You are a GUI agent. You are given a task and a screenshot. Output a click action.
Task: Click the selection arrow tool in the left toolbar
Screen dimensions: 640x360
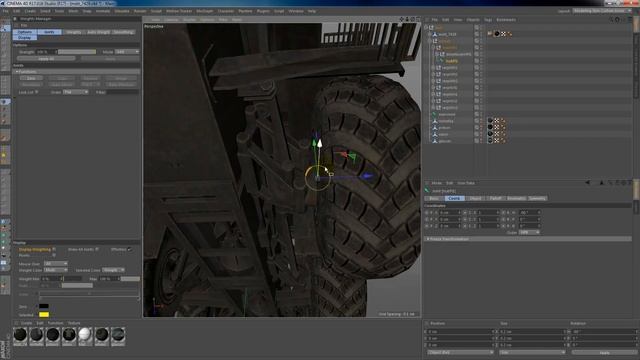[5, 29]
